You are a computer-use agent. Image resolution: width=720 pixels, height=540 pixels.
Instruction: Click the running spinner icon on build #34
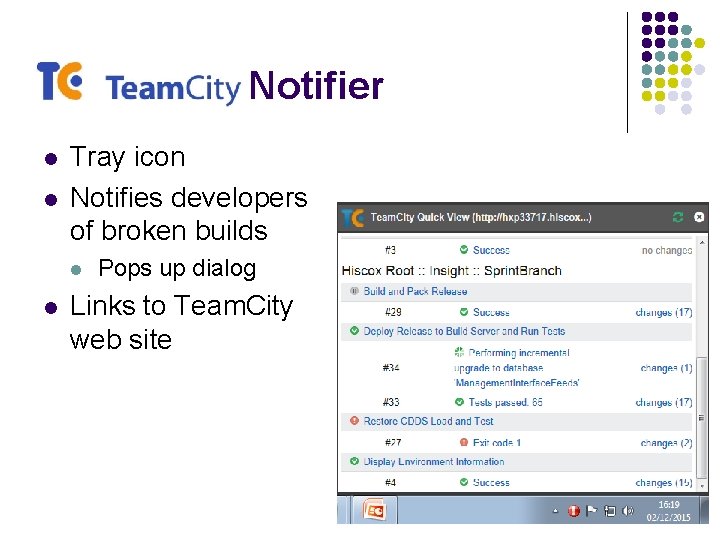(x=459, y=352)
